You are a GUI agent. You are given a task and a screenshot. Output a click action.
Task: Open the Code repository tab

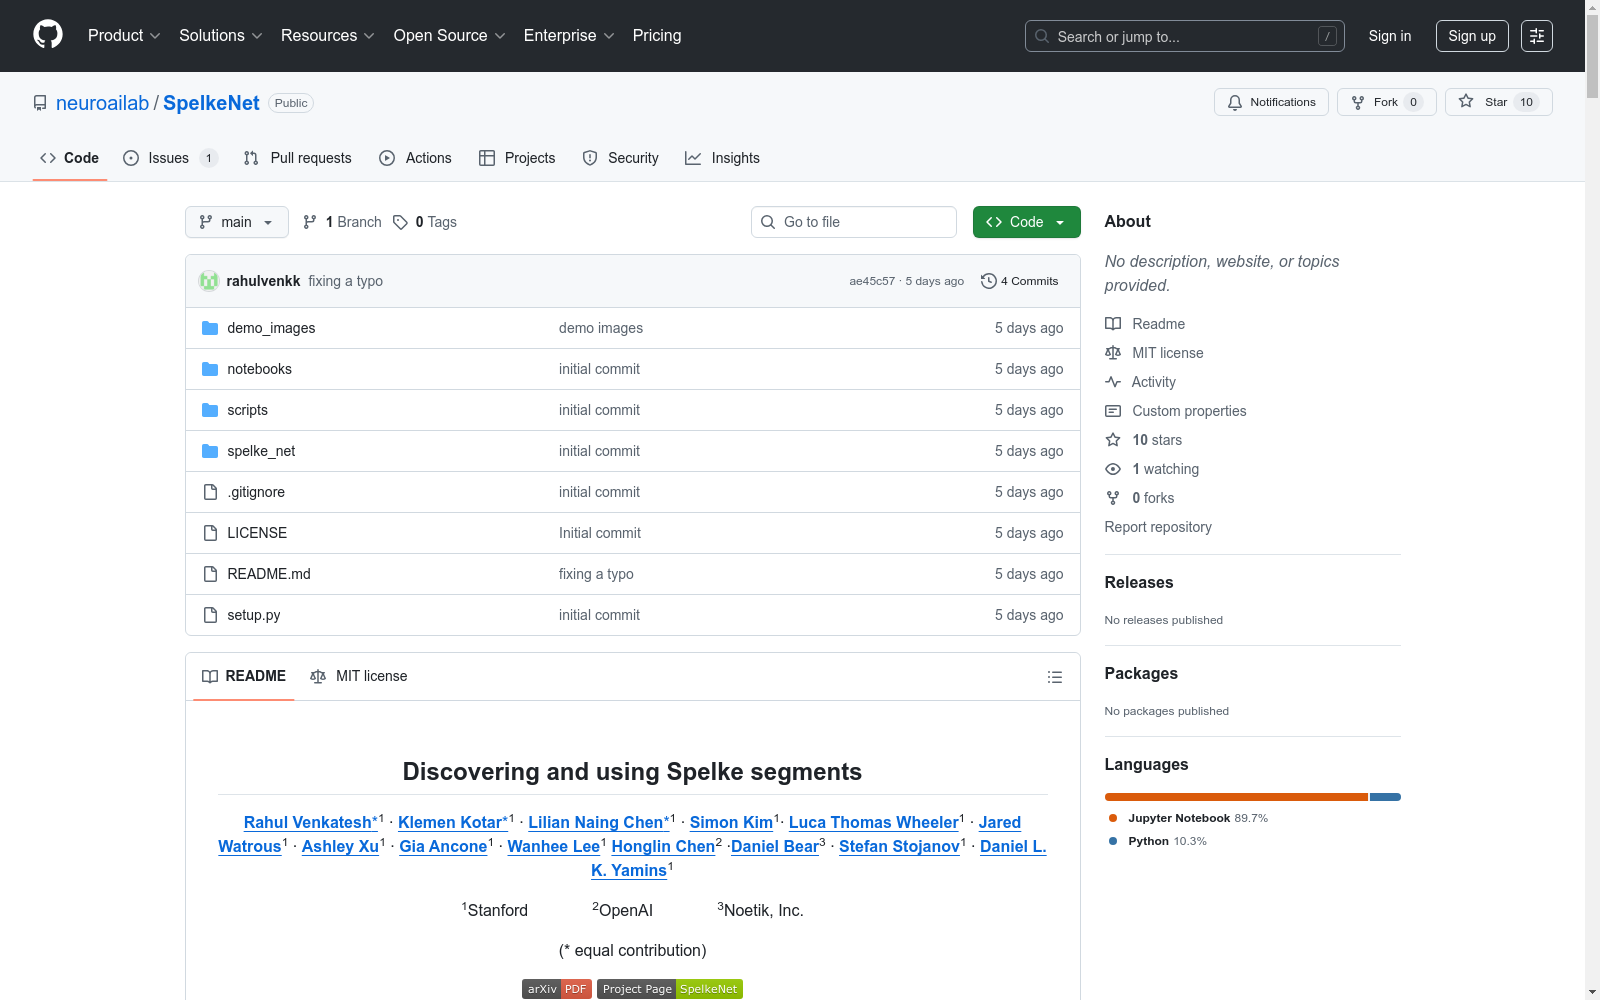[x=70, y=158]
